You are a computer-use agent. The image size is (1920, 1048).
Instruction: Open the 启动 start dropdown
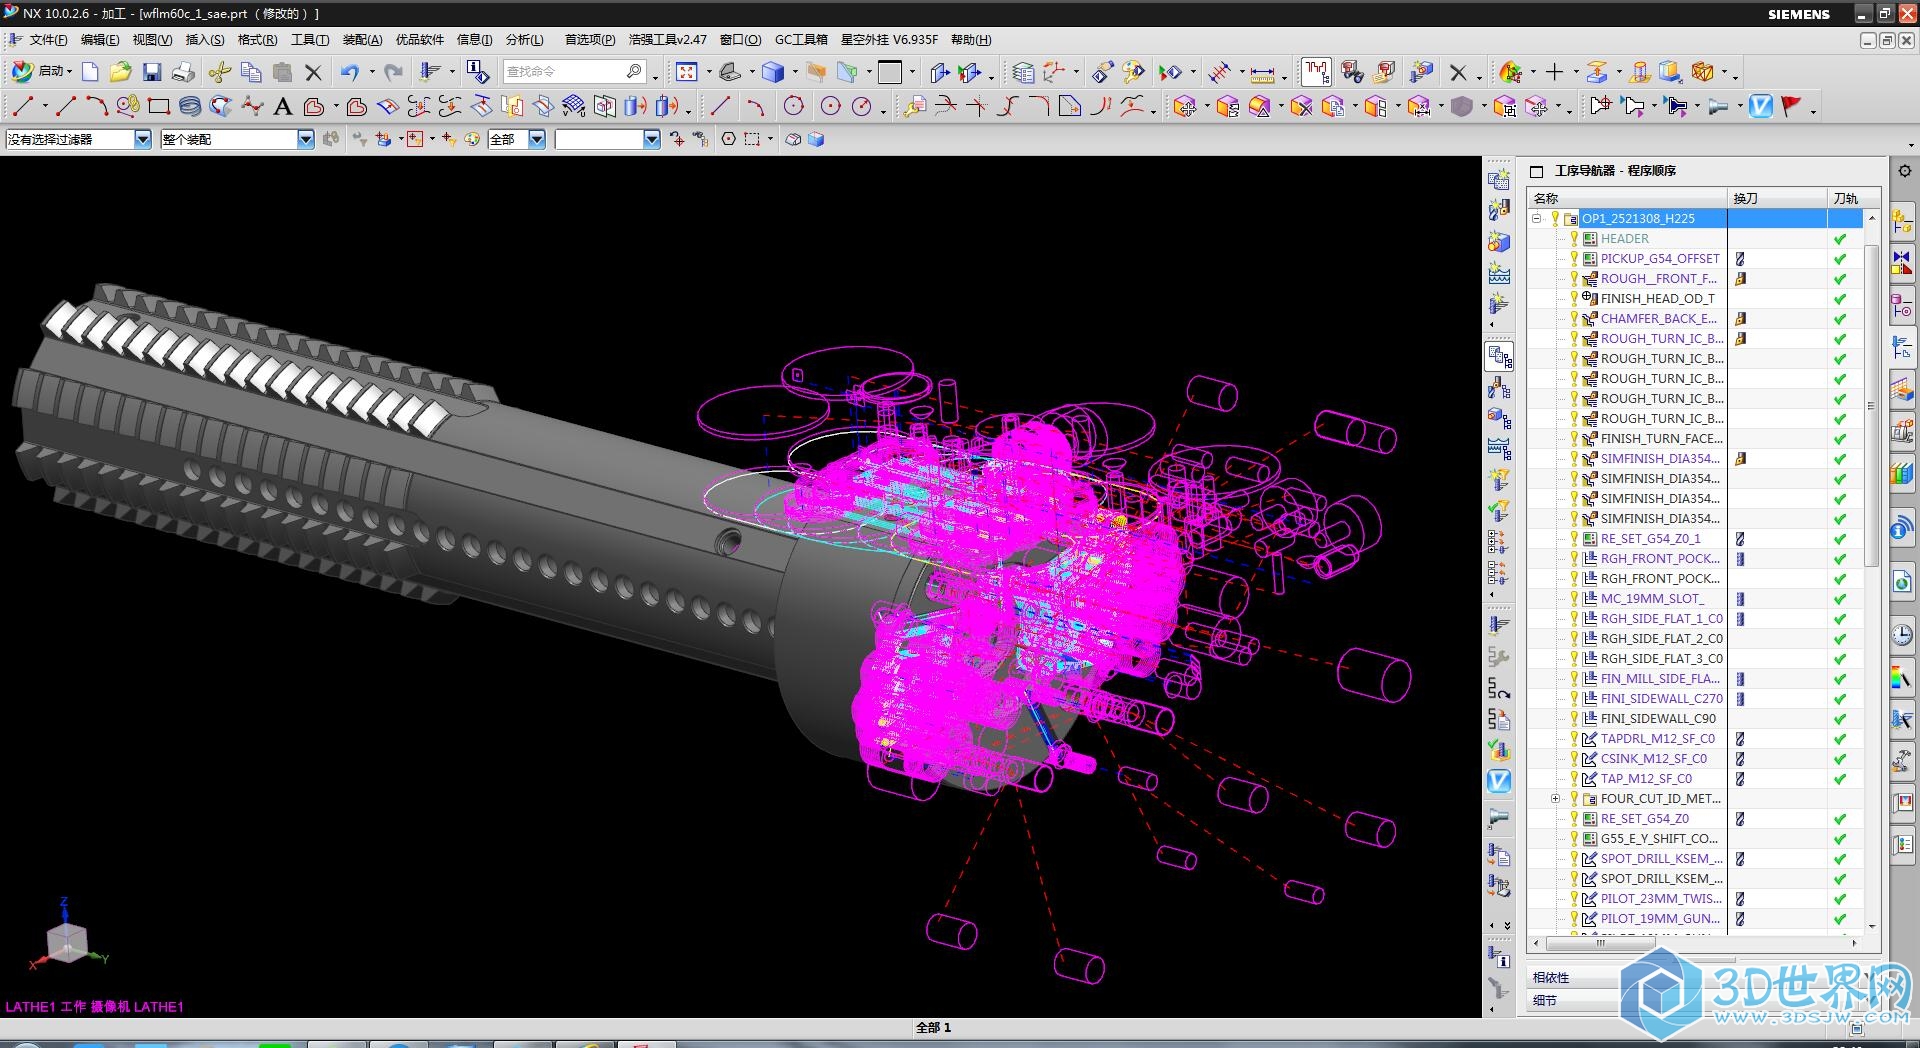[41, 72]
